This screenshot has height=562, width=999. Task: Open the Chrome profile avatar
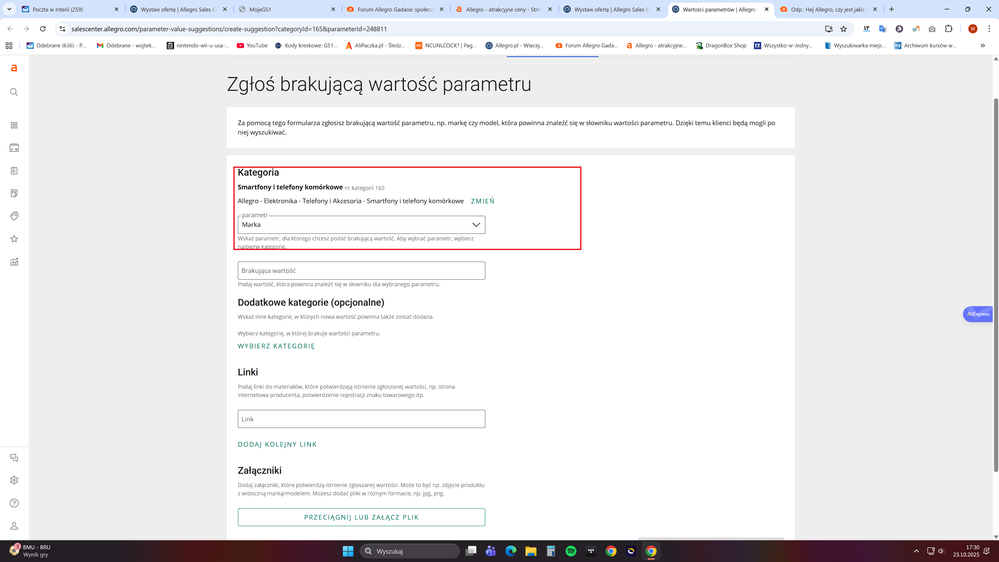(972, 29)
